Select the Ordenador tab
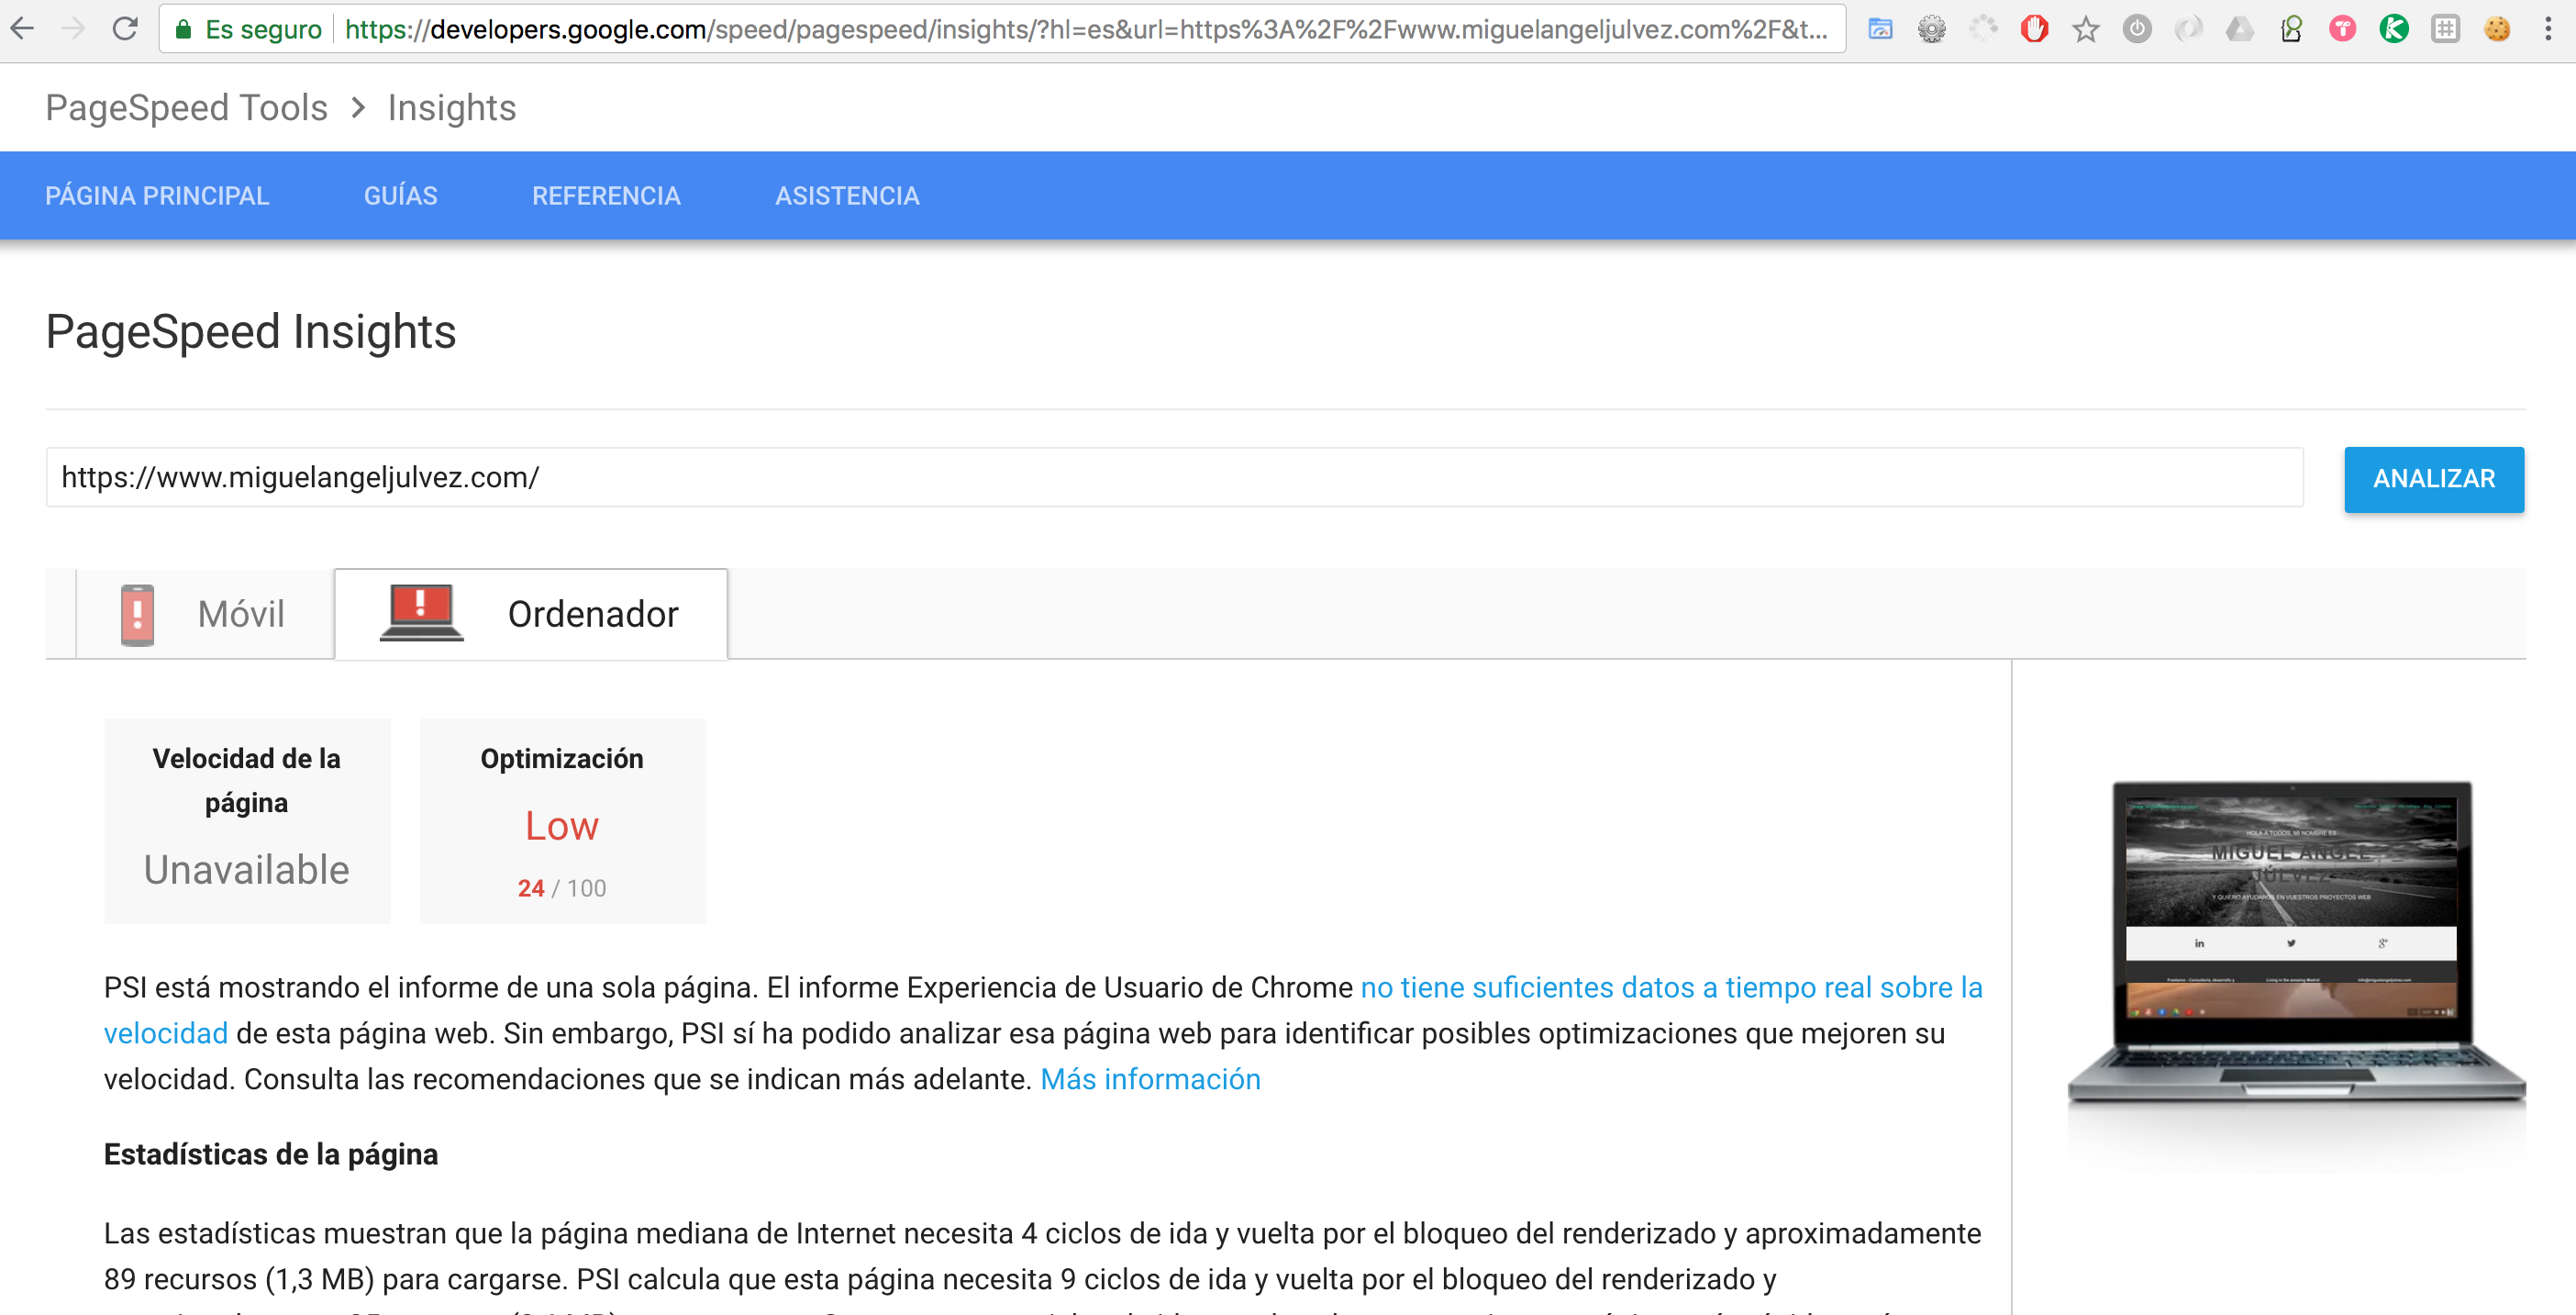The height and width of the screenshot is (1315, 2576). click(531, 614)
